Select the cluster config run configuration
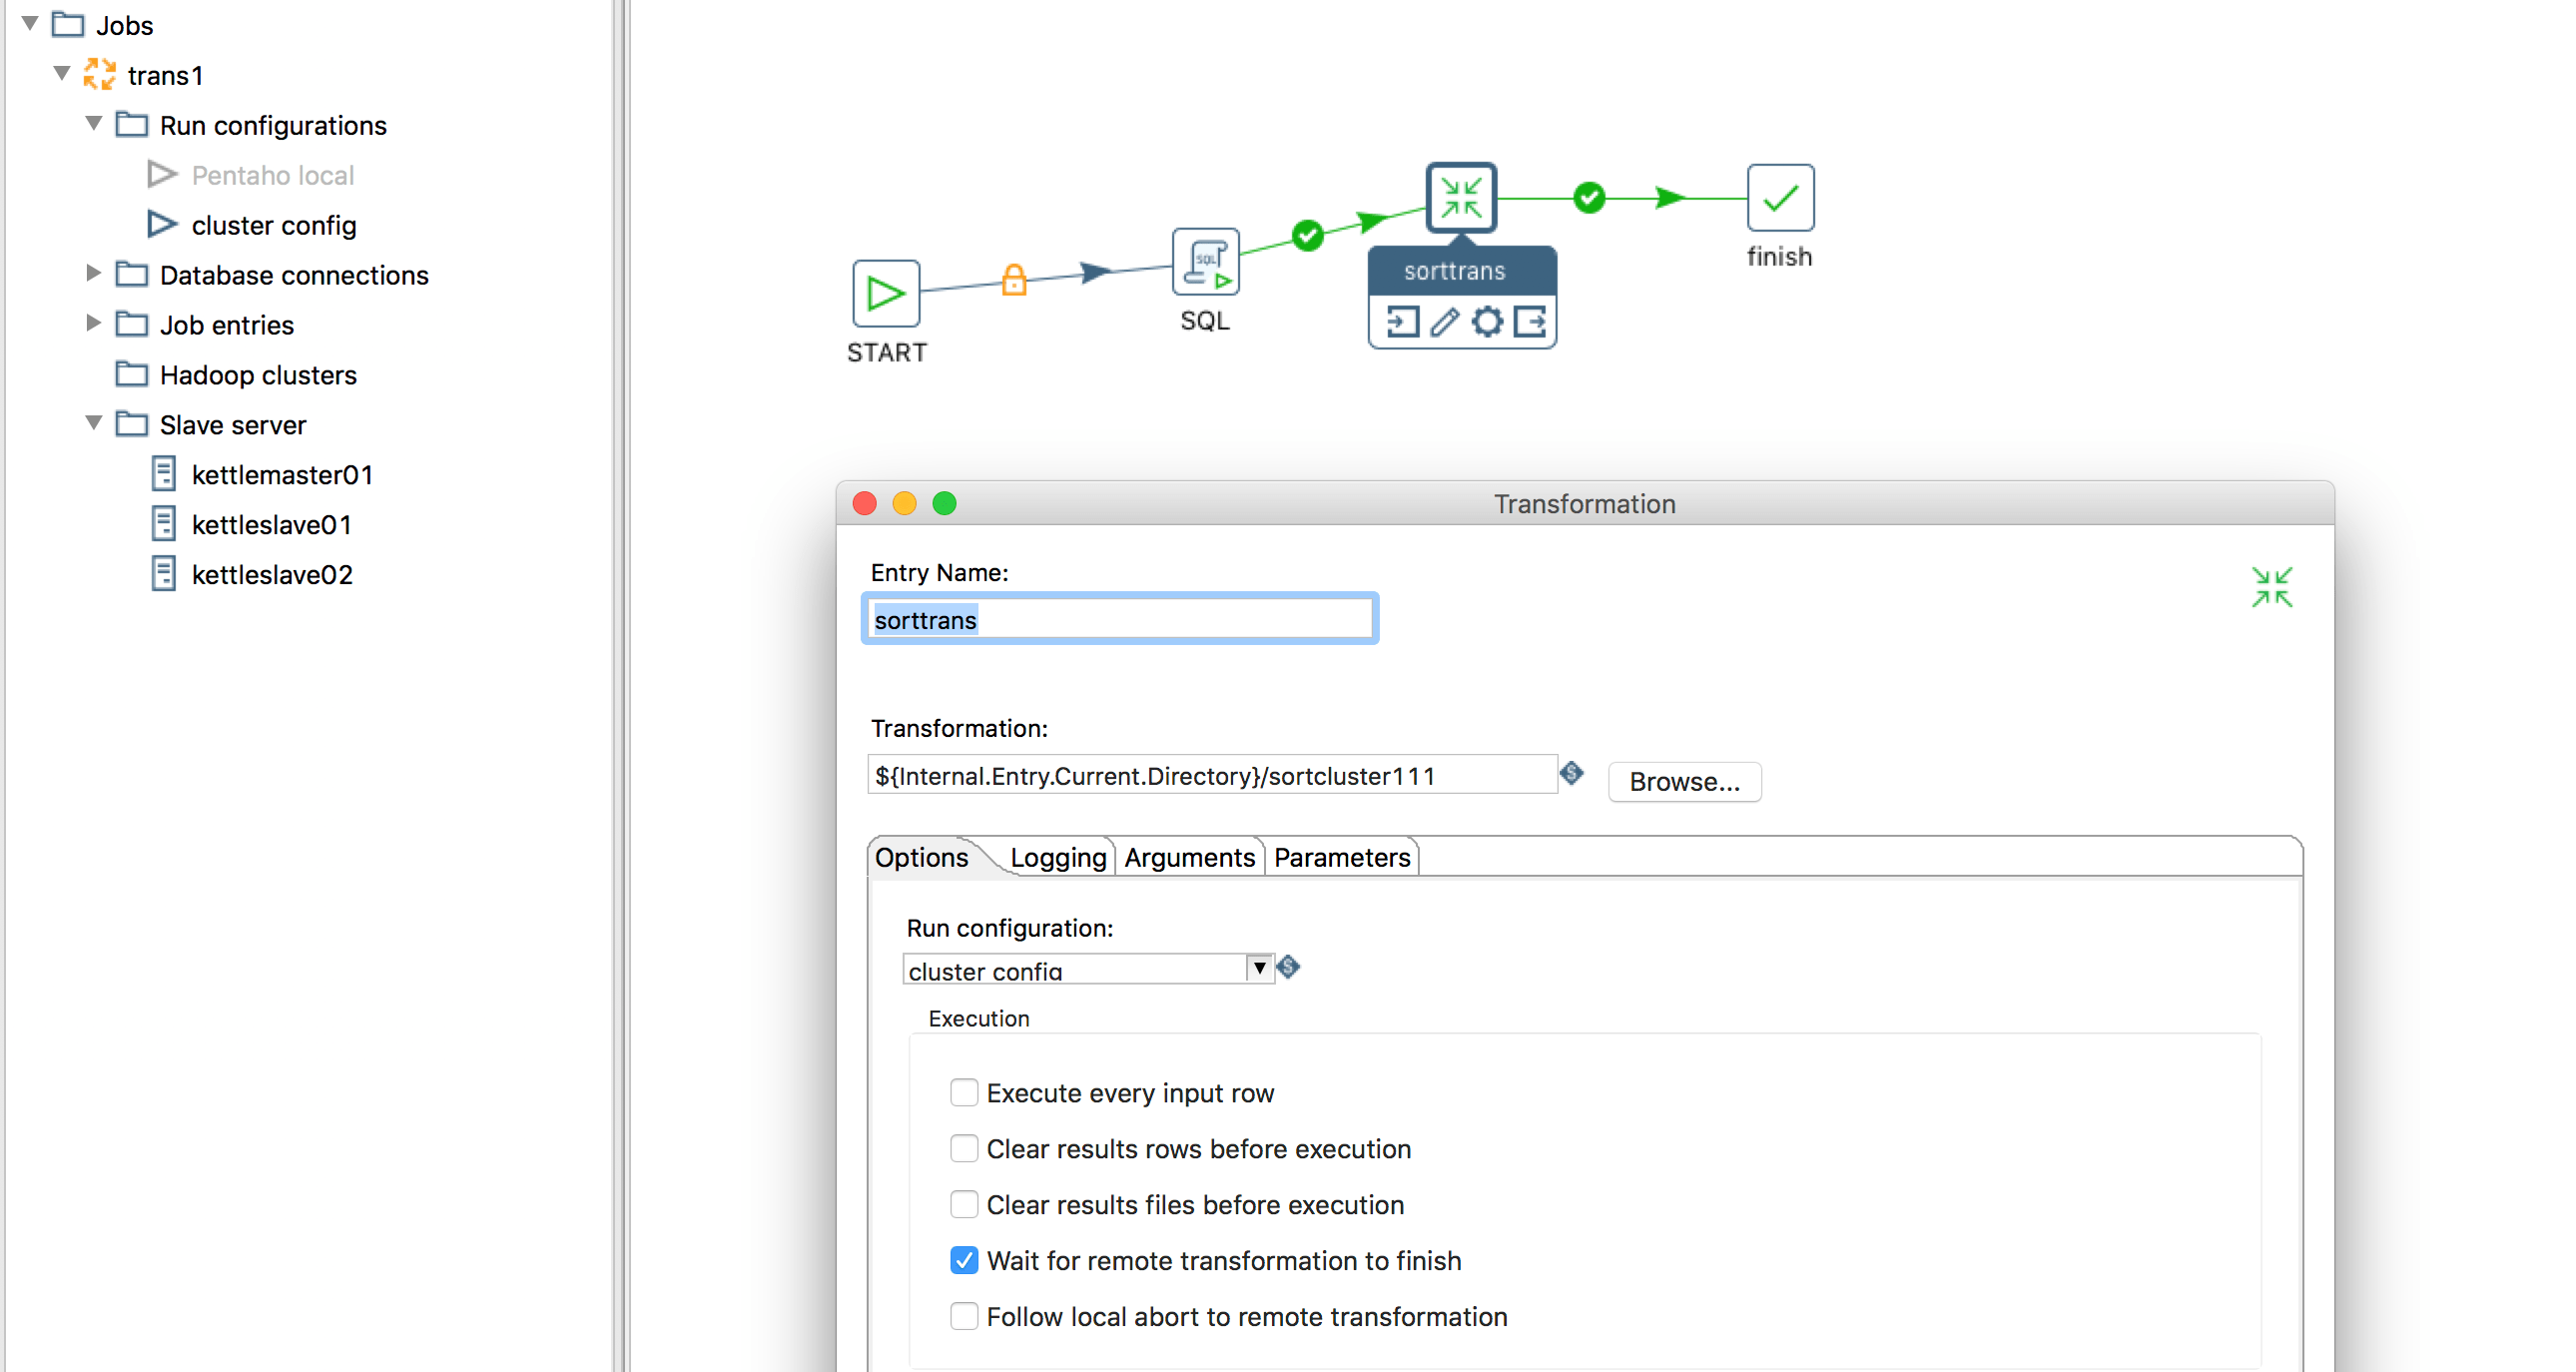 tap(273, 225)
